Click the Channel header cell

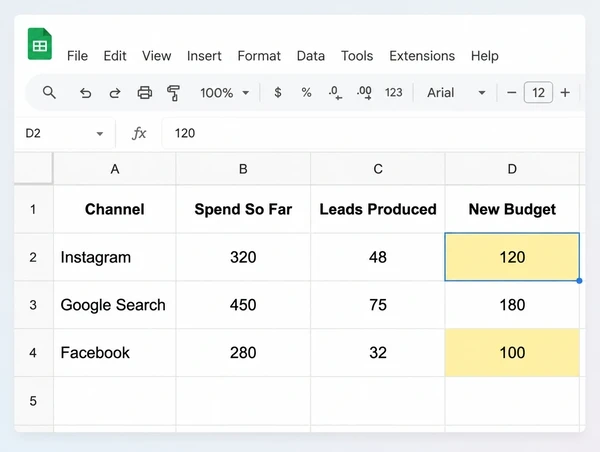coord(114,209)
